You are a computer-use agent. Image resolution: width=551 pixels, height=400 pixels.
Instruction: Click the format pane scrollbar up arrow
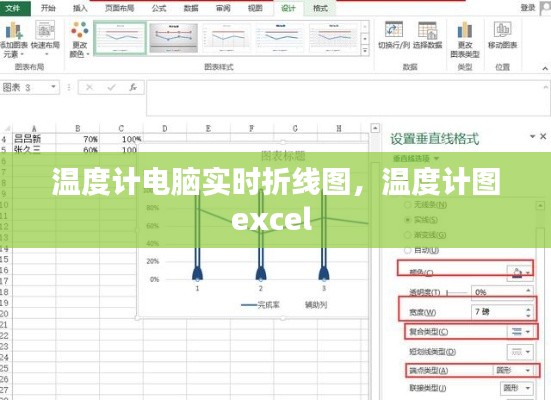tap(540, 206)
